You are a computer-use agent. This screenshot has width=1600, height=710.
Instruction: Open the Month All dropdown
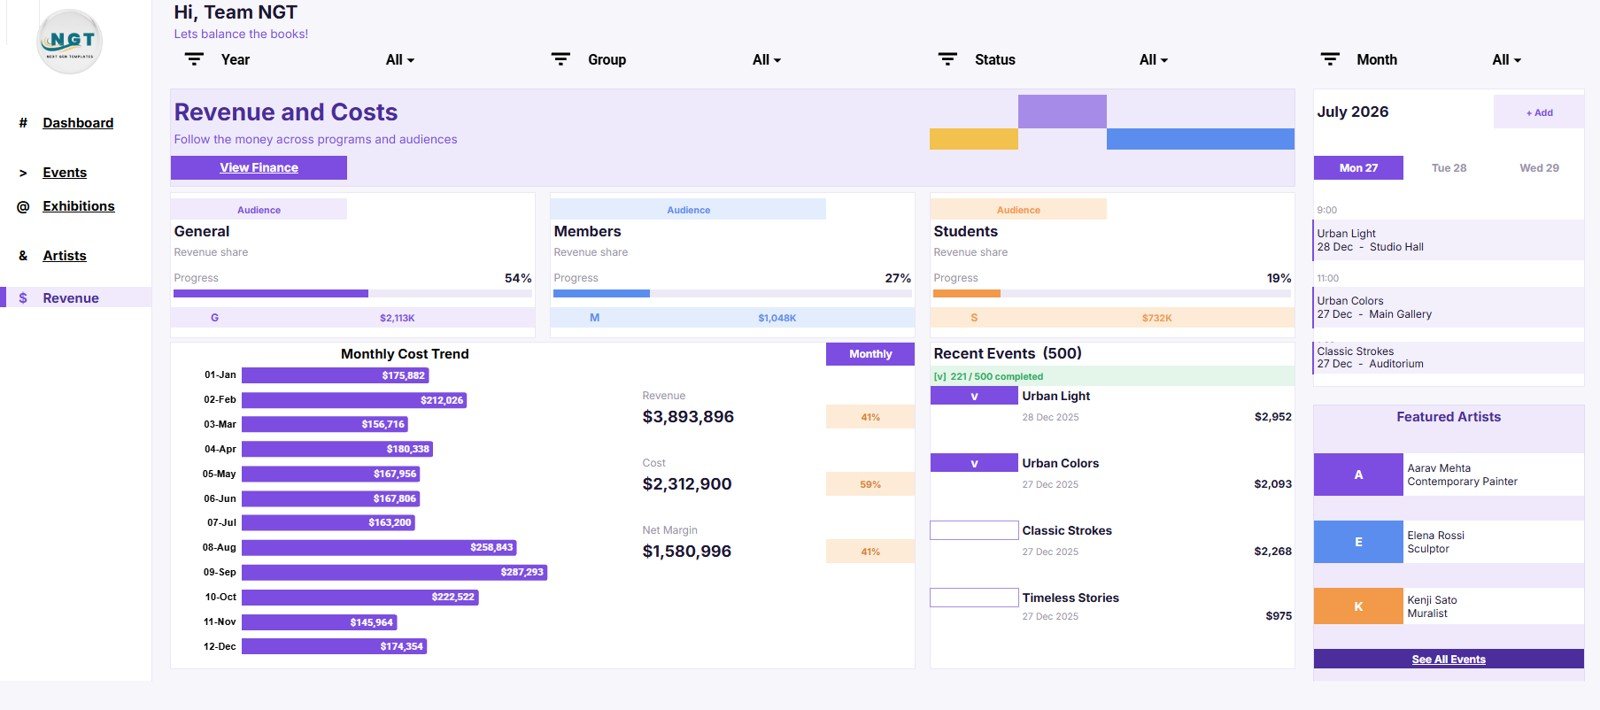tap(1506, 60)
